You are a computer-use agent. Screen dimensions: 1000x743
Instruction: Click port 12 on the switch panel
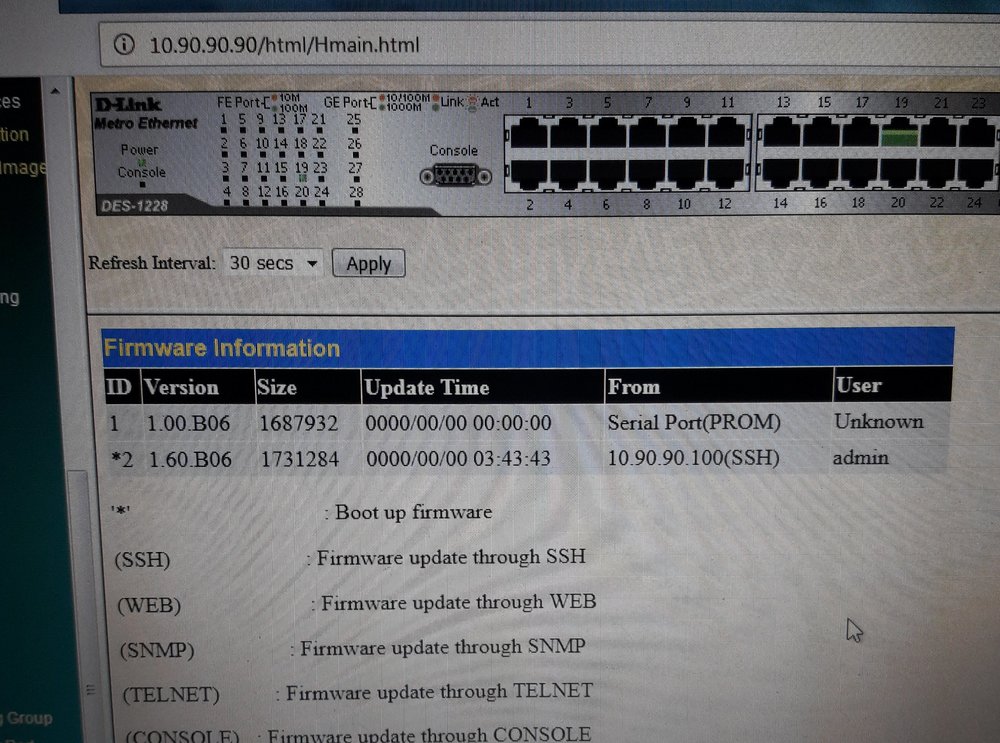click(x=726, y=173)
